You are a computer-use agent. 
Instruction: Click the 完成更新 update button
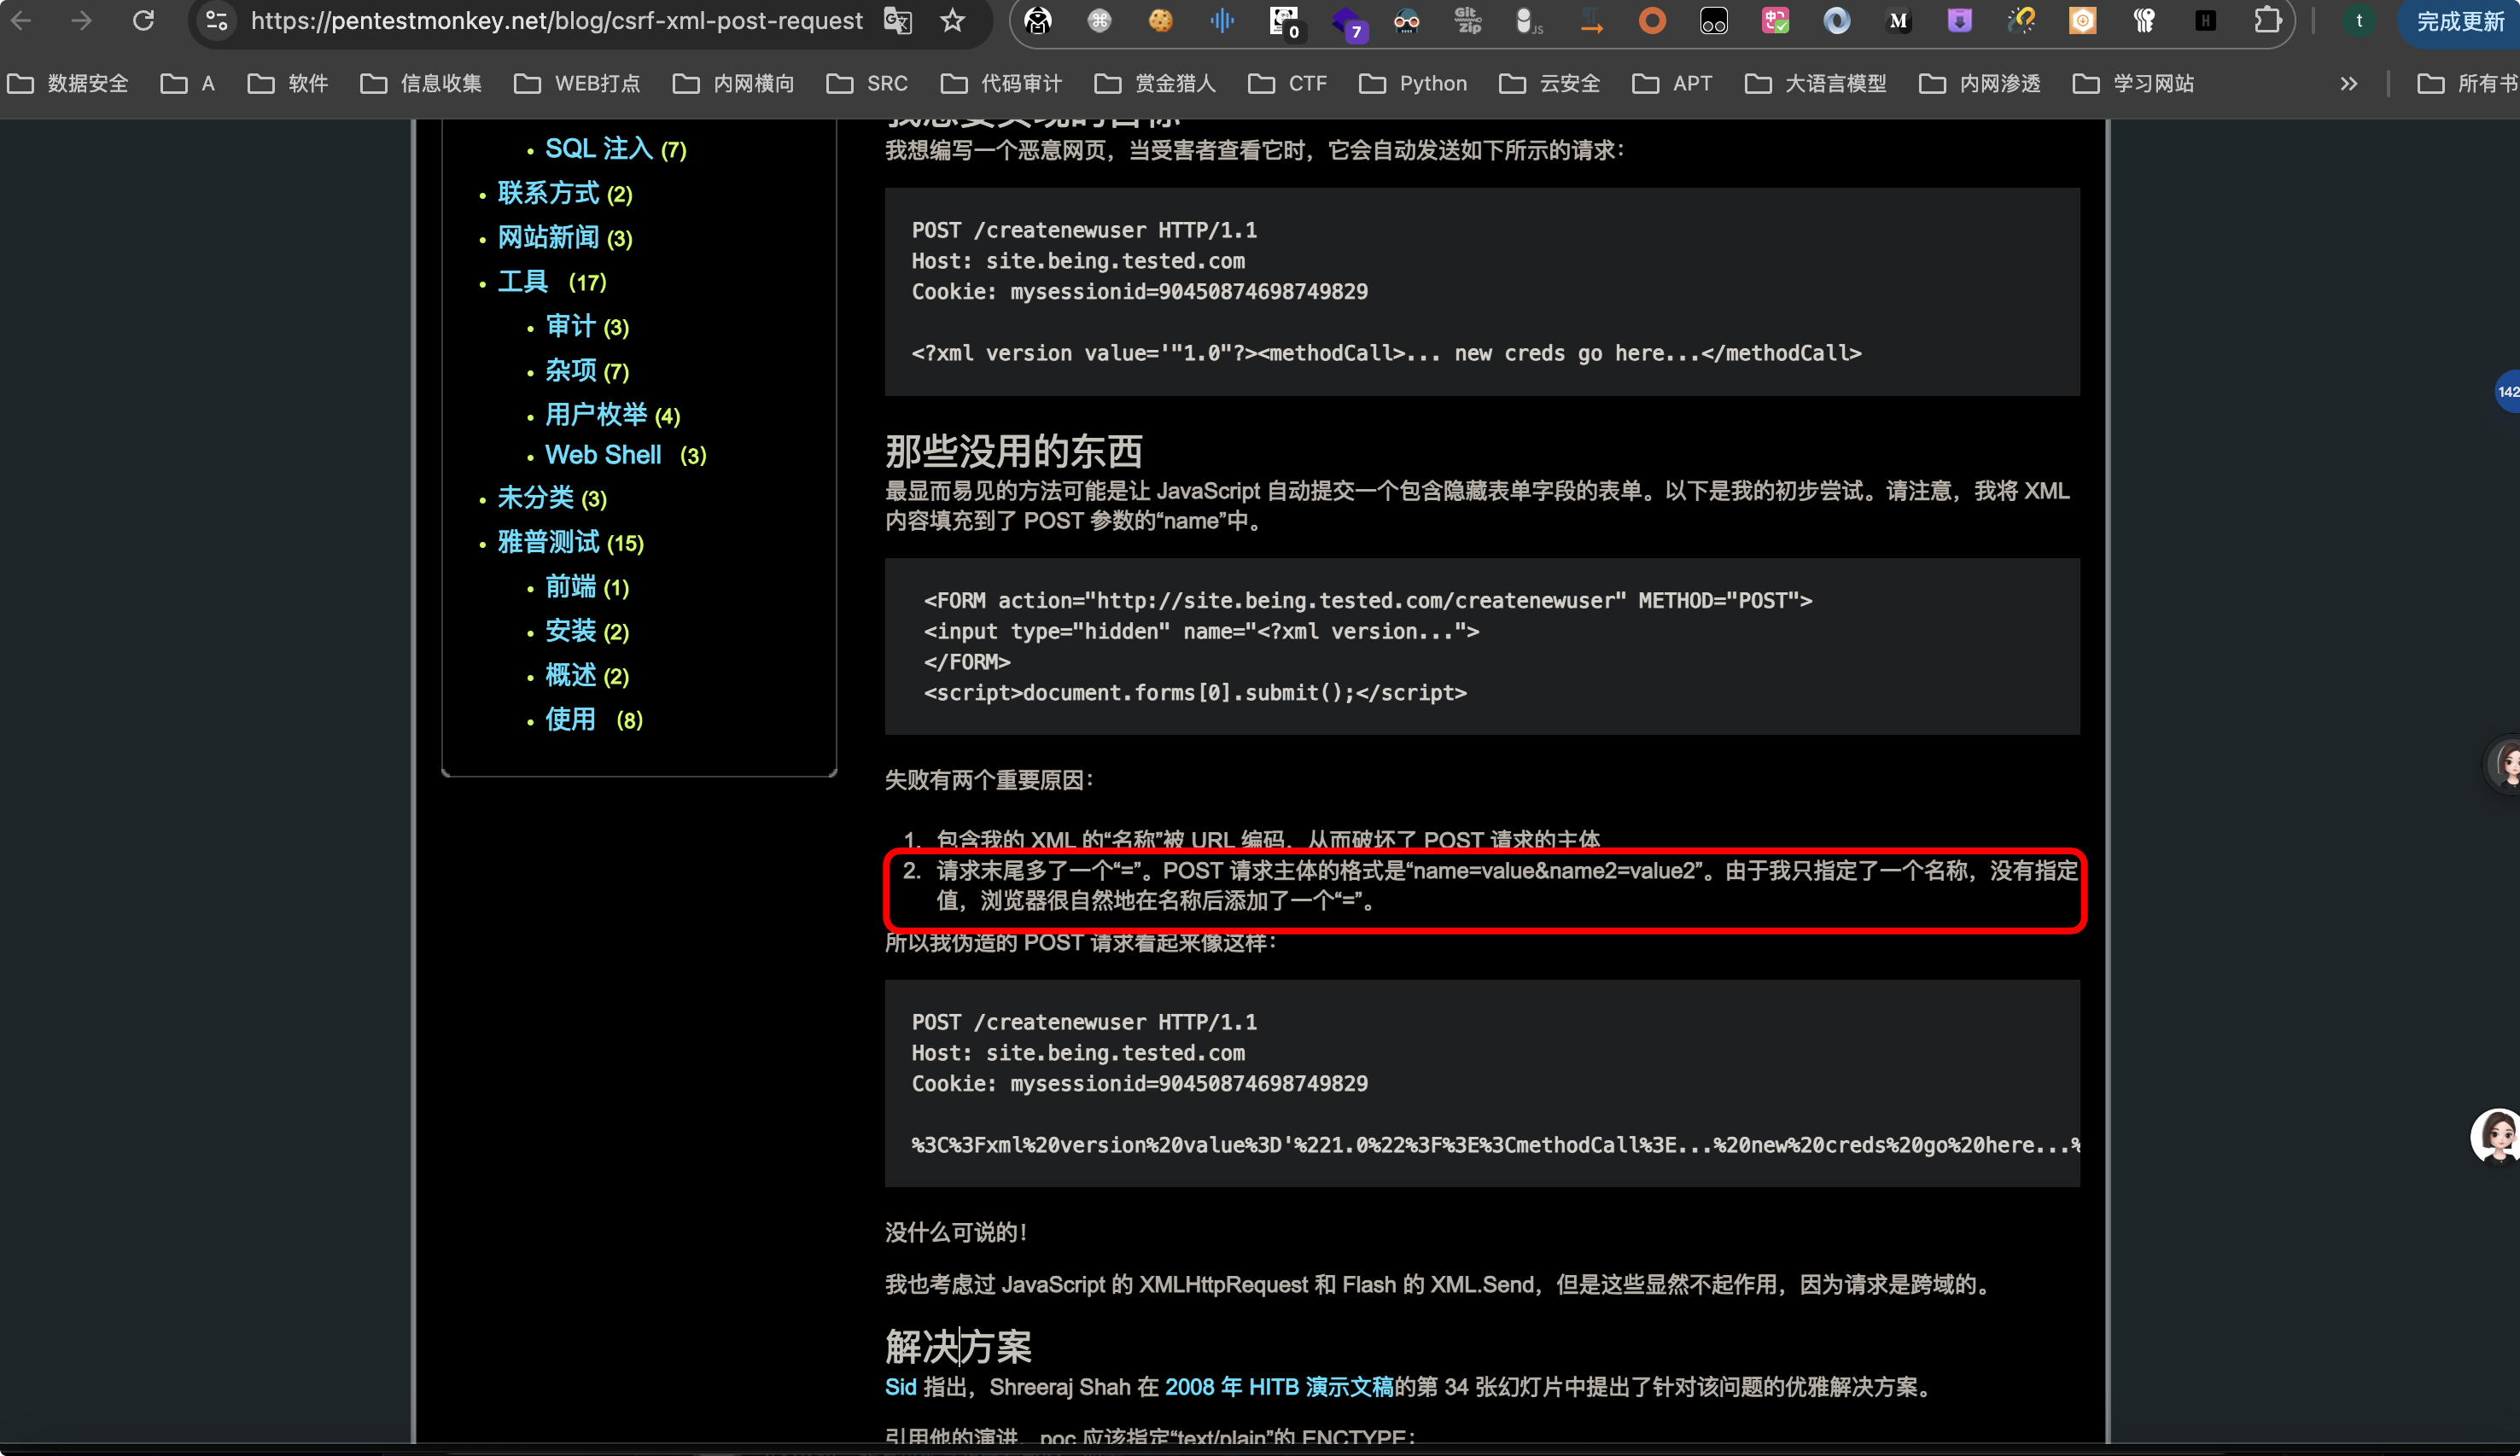[x=2460, y=21]
